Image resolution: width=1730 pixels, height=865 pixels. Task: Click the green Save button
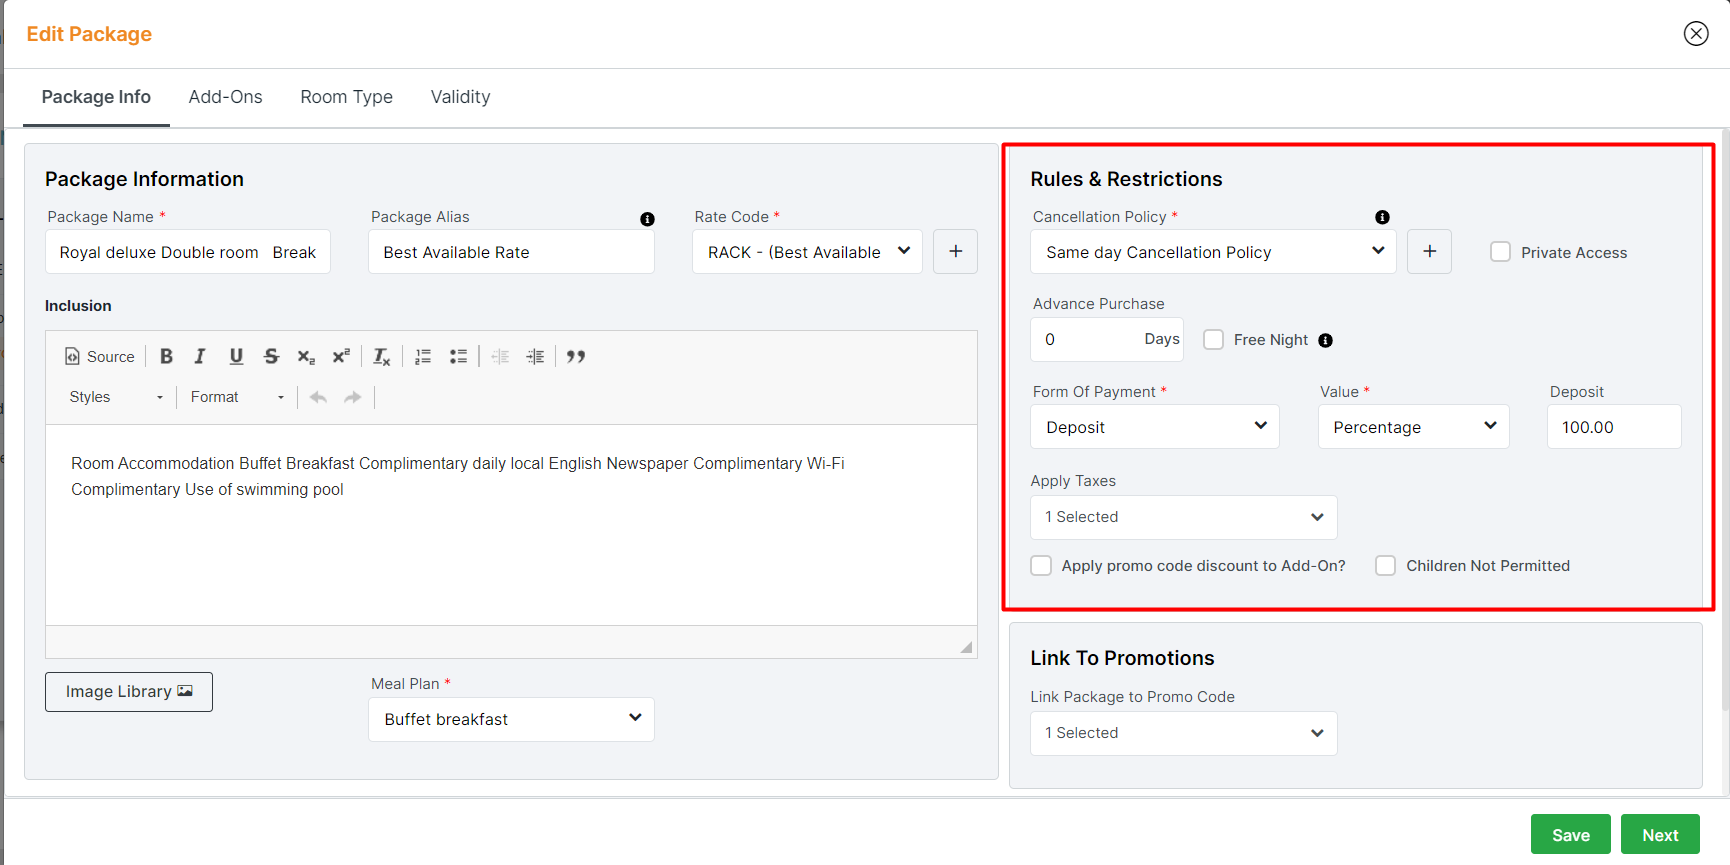[x=1570, y=835]
